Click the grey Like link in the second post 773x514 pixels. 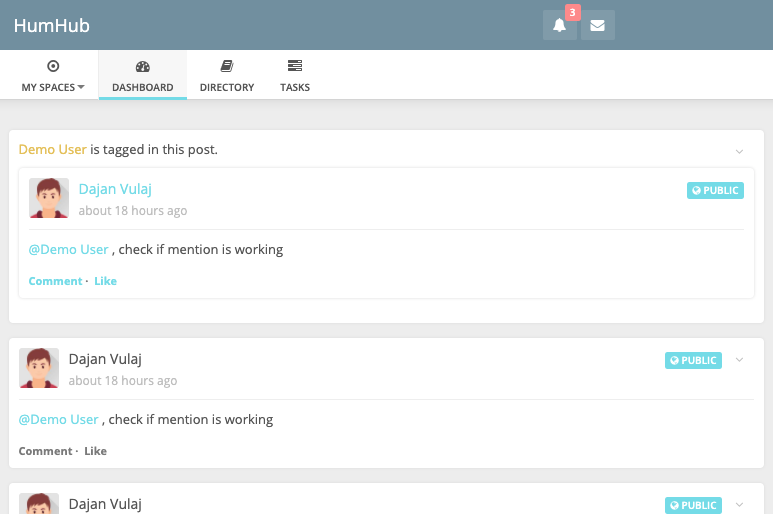[x=96, y=451]
